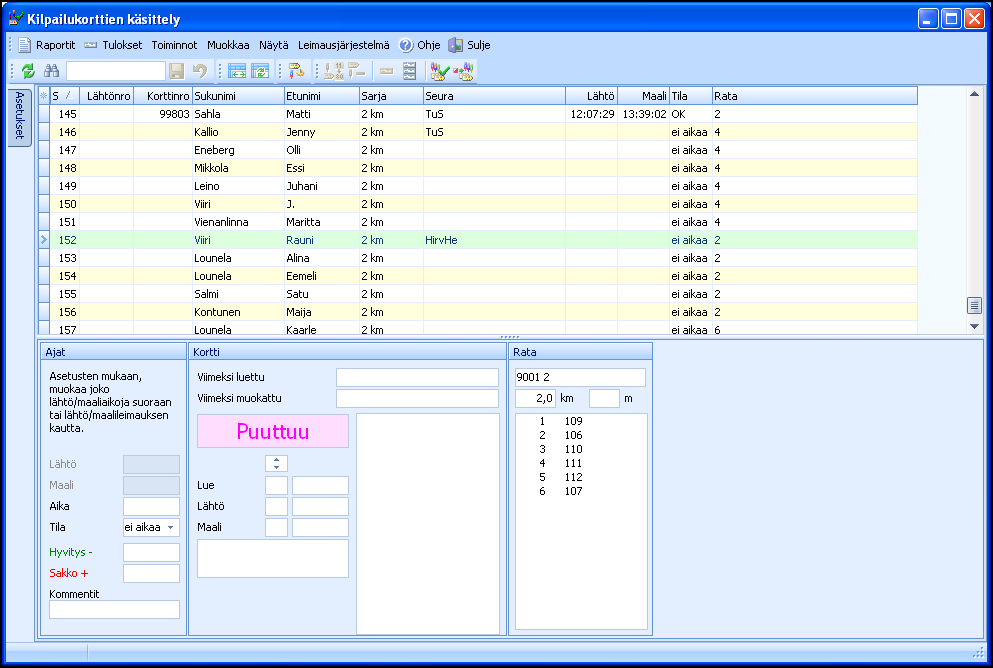Screen dimensions: 993x668
Task: Click the Ohje help question mark icon
Action: coord(406,45)
